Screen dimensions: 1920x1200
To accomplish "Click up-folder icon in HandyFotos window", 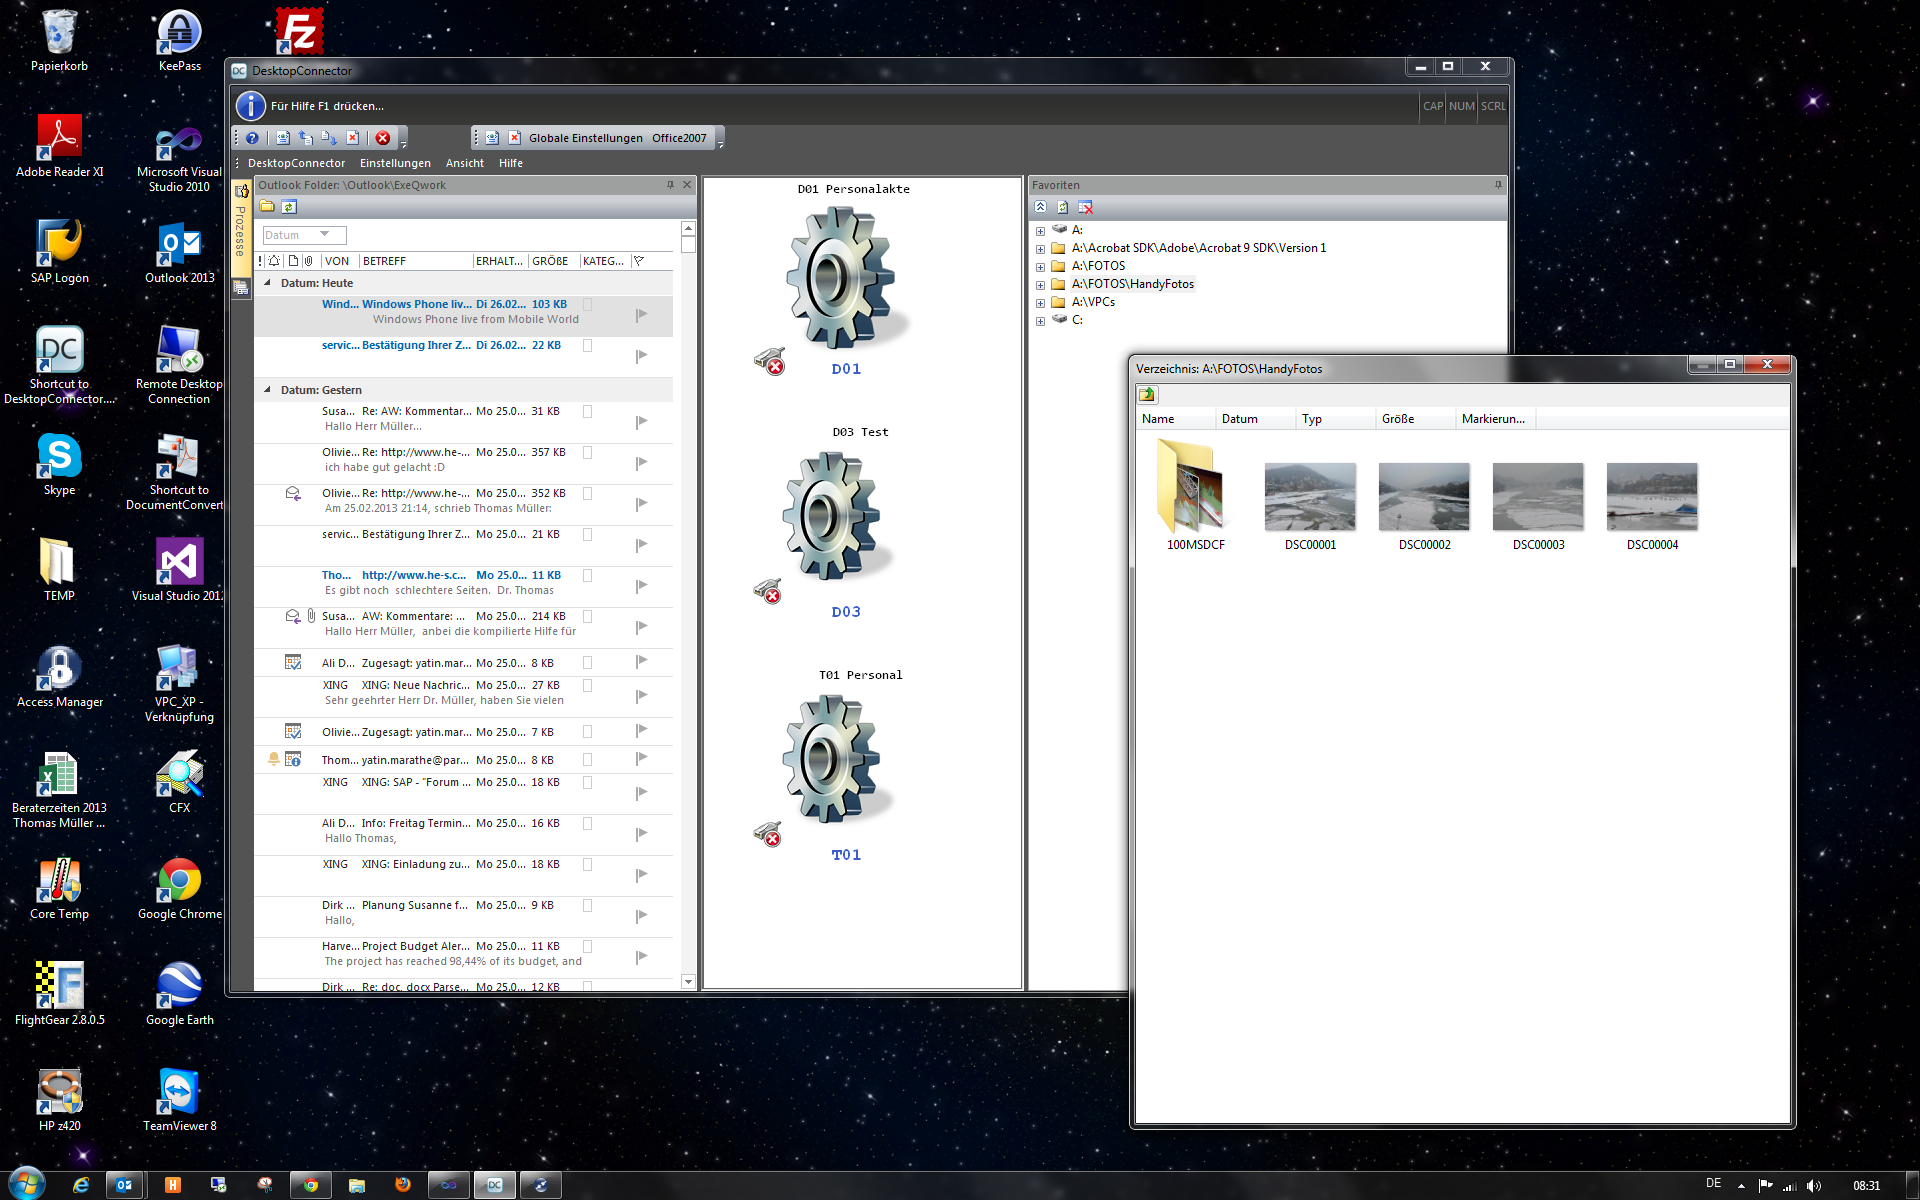I will [1147, 394].
